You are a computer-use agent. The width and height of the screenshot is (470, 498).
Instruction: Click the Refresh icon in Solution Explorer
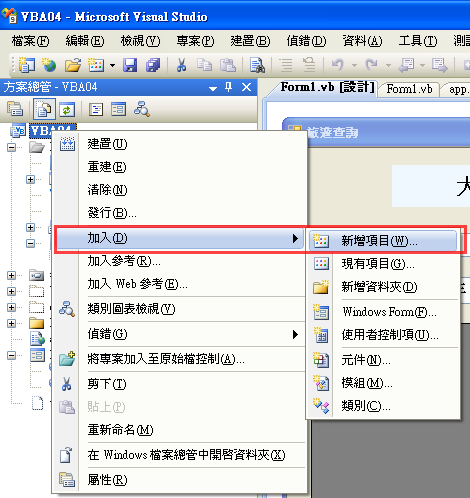click(x=67, y=109)
